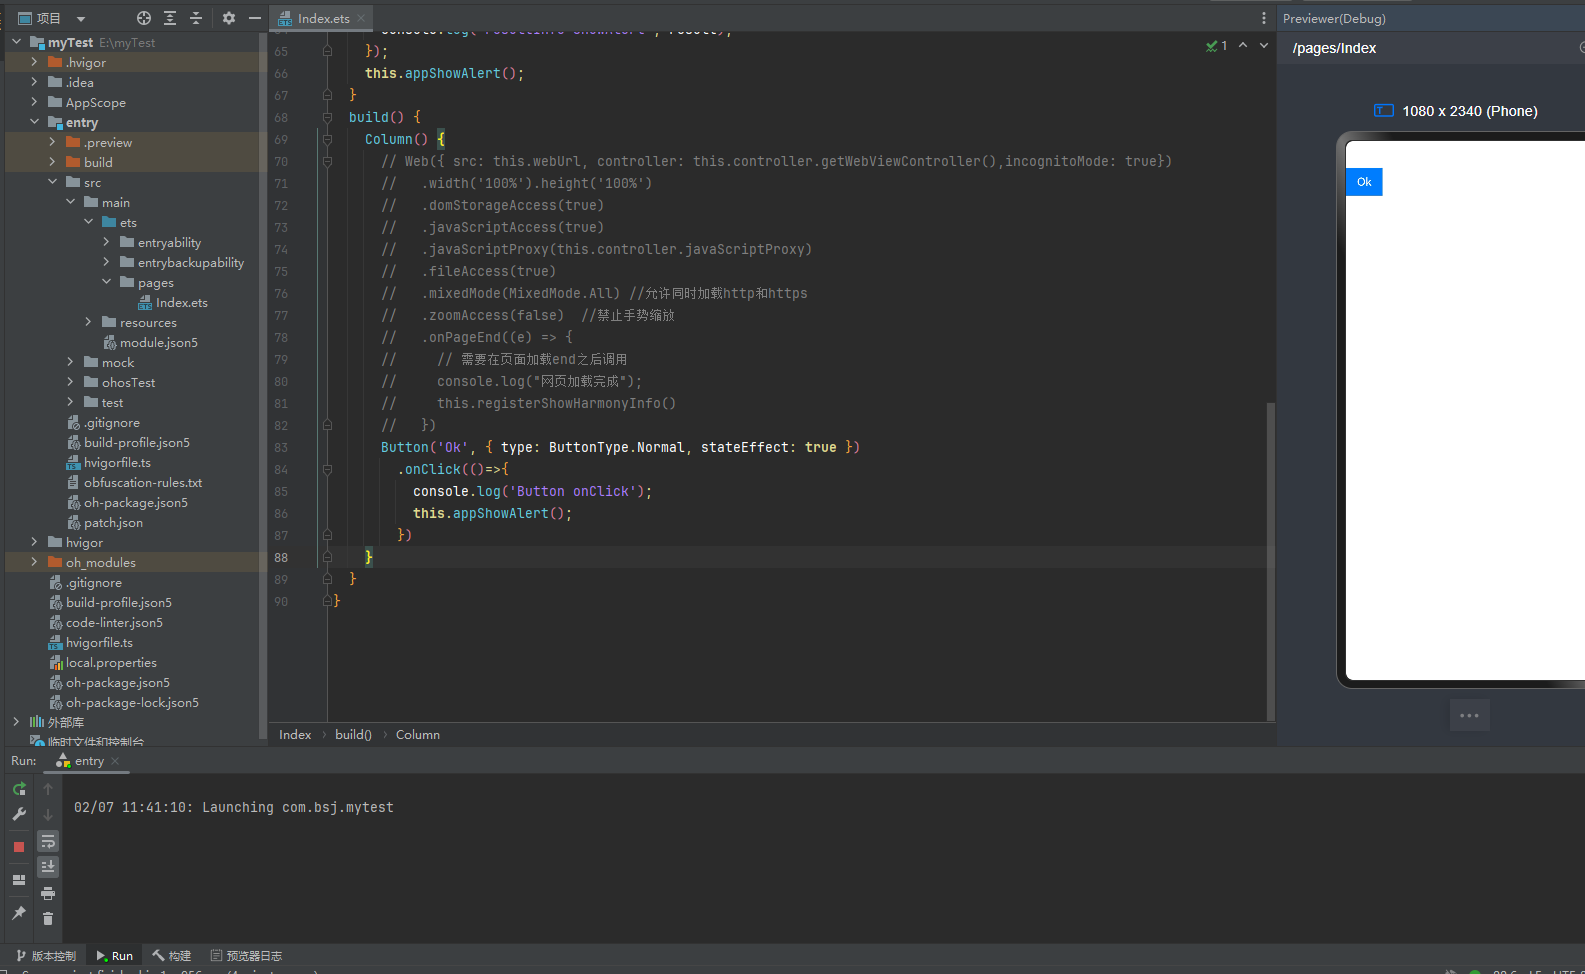Select code-linter.json5 file
The width and height of the screenshot is (1585, 974).
pyautogui.click(x=105, y=622)
